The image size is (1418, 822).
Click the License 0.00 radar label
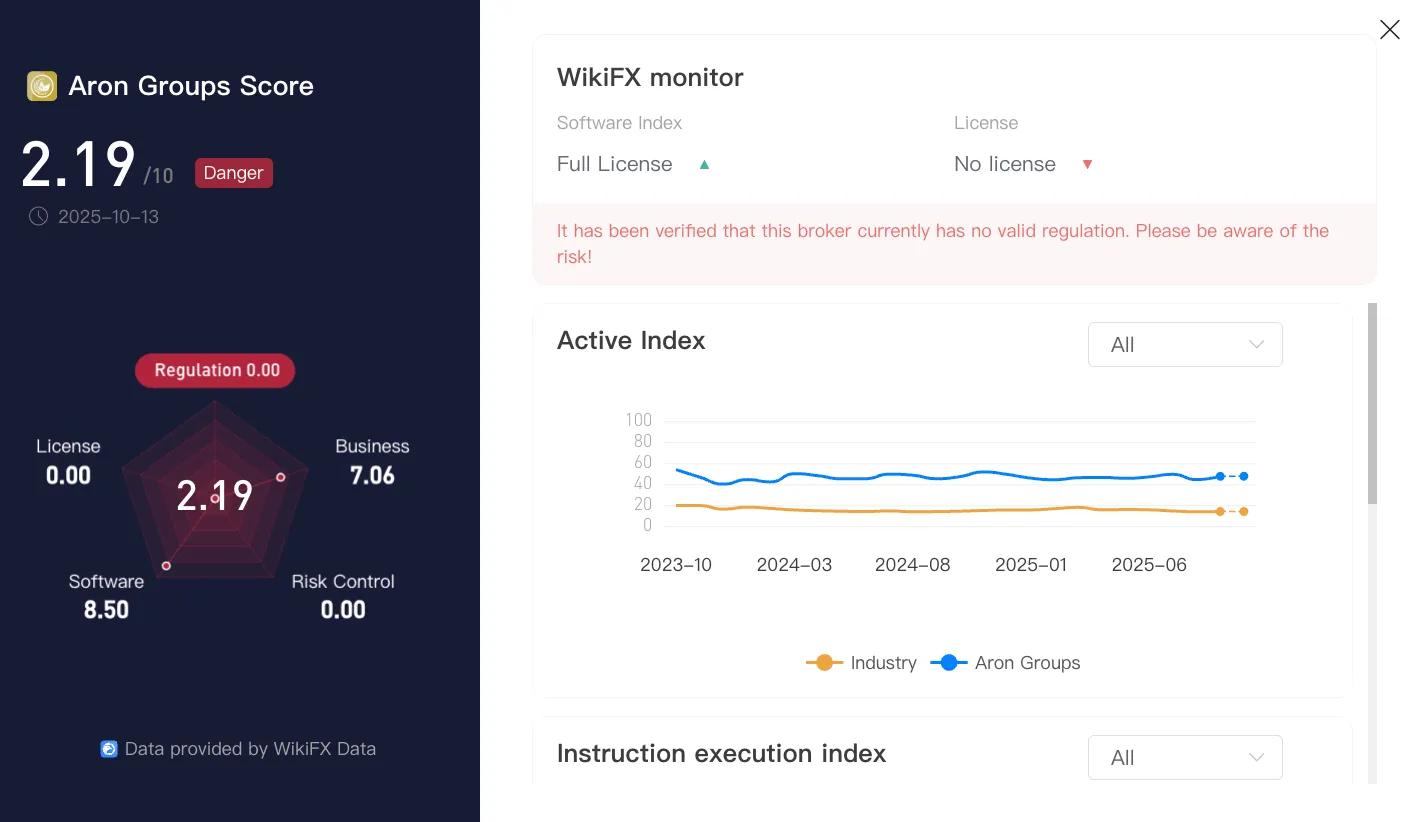tap(68, 461)
